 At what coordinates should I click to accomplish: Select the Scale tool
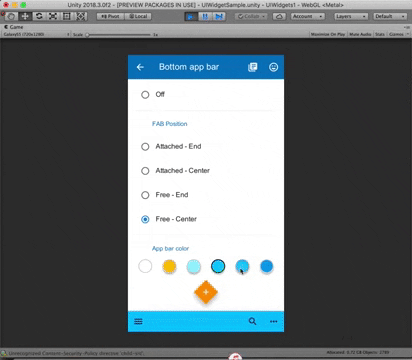pos(53,16)
